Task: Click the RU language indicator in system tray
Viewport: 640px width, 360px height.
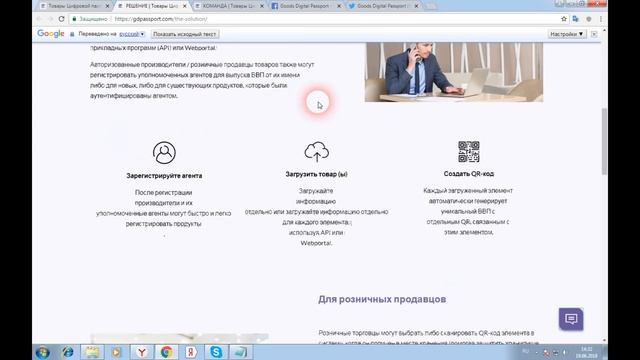Action: click(525, 352)
